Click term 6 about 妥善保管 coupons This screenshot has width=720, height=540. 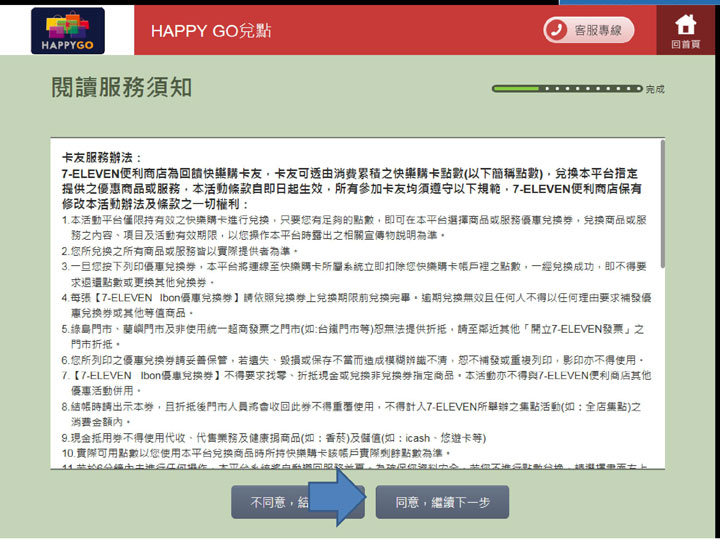[353, 360]
